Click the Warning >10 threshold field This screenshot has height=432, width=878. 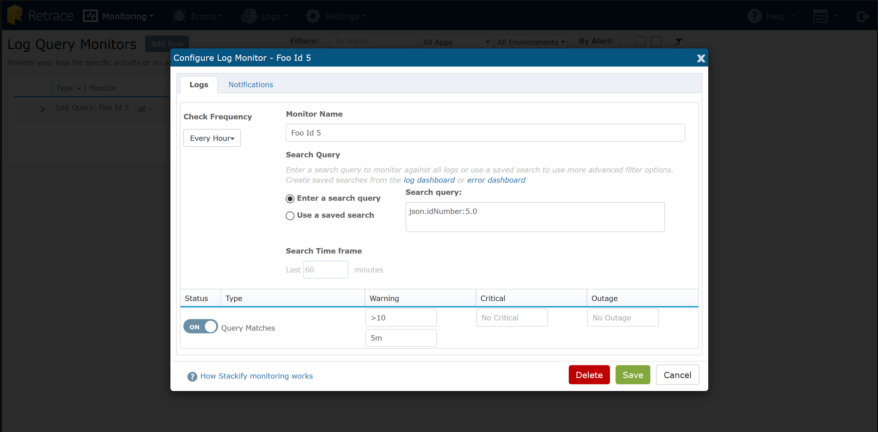401,318
